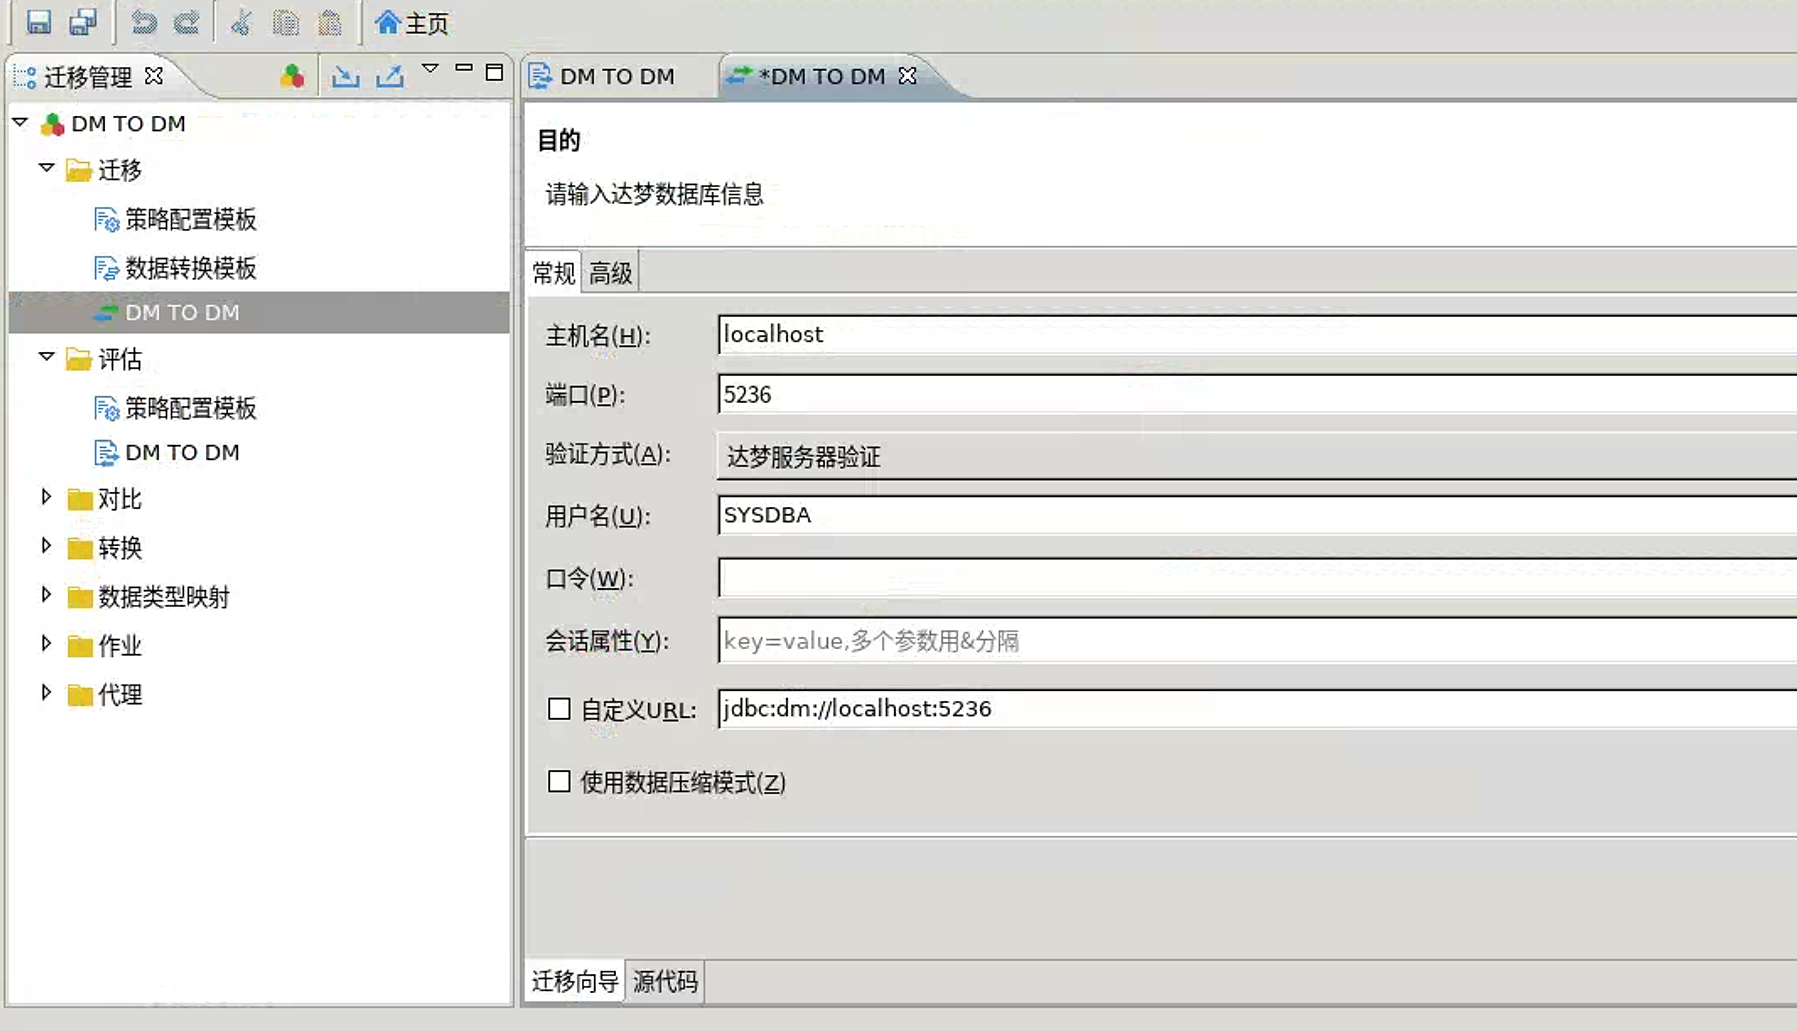
Task: Select the 转换 folder label
Action: pyautogui.click(x=120, y=548)
